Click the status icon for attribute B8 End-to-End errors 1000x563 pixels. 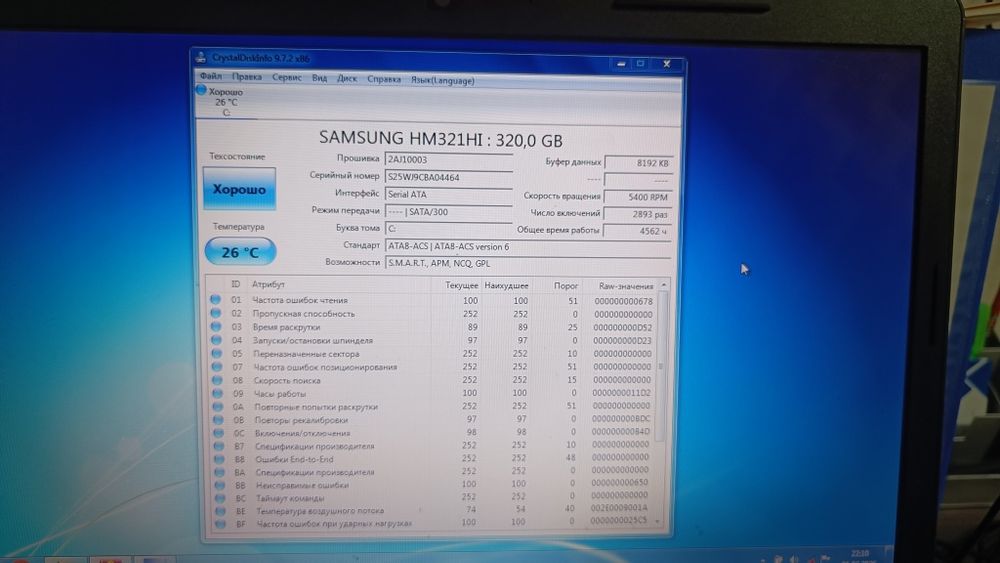pyautogui.click(x=215, y=459)
